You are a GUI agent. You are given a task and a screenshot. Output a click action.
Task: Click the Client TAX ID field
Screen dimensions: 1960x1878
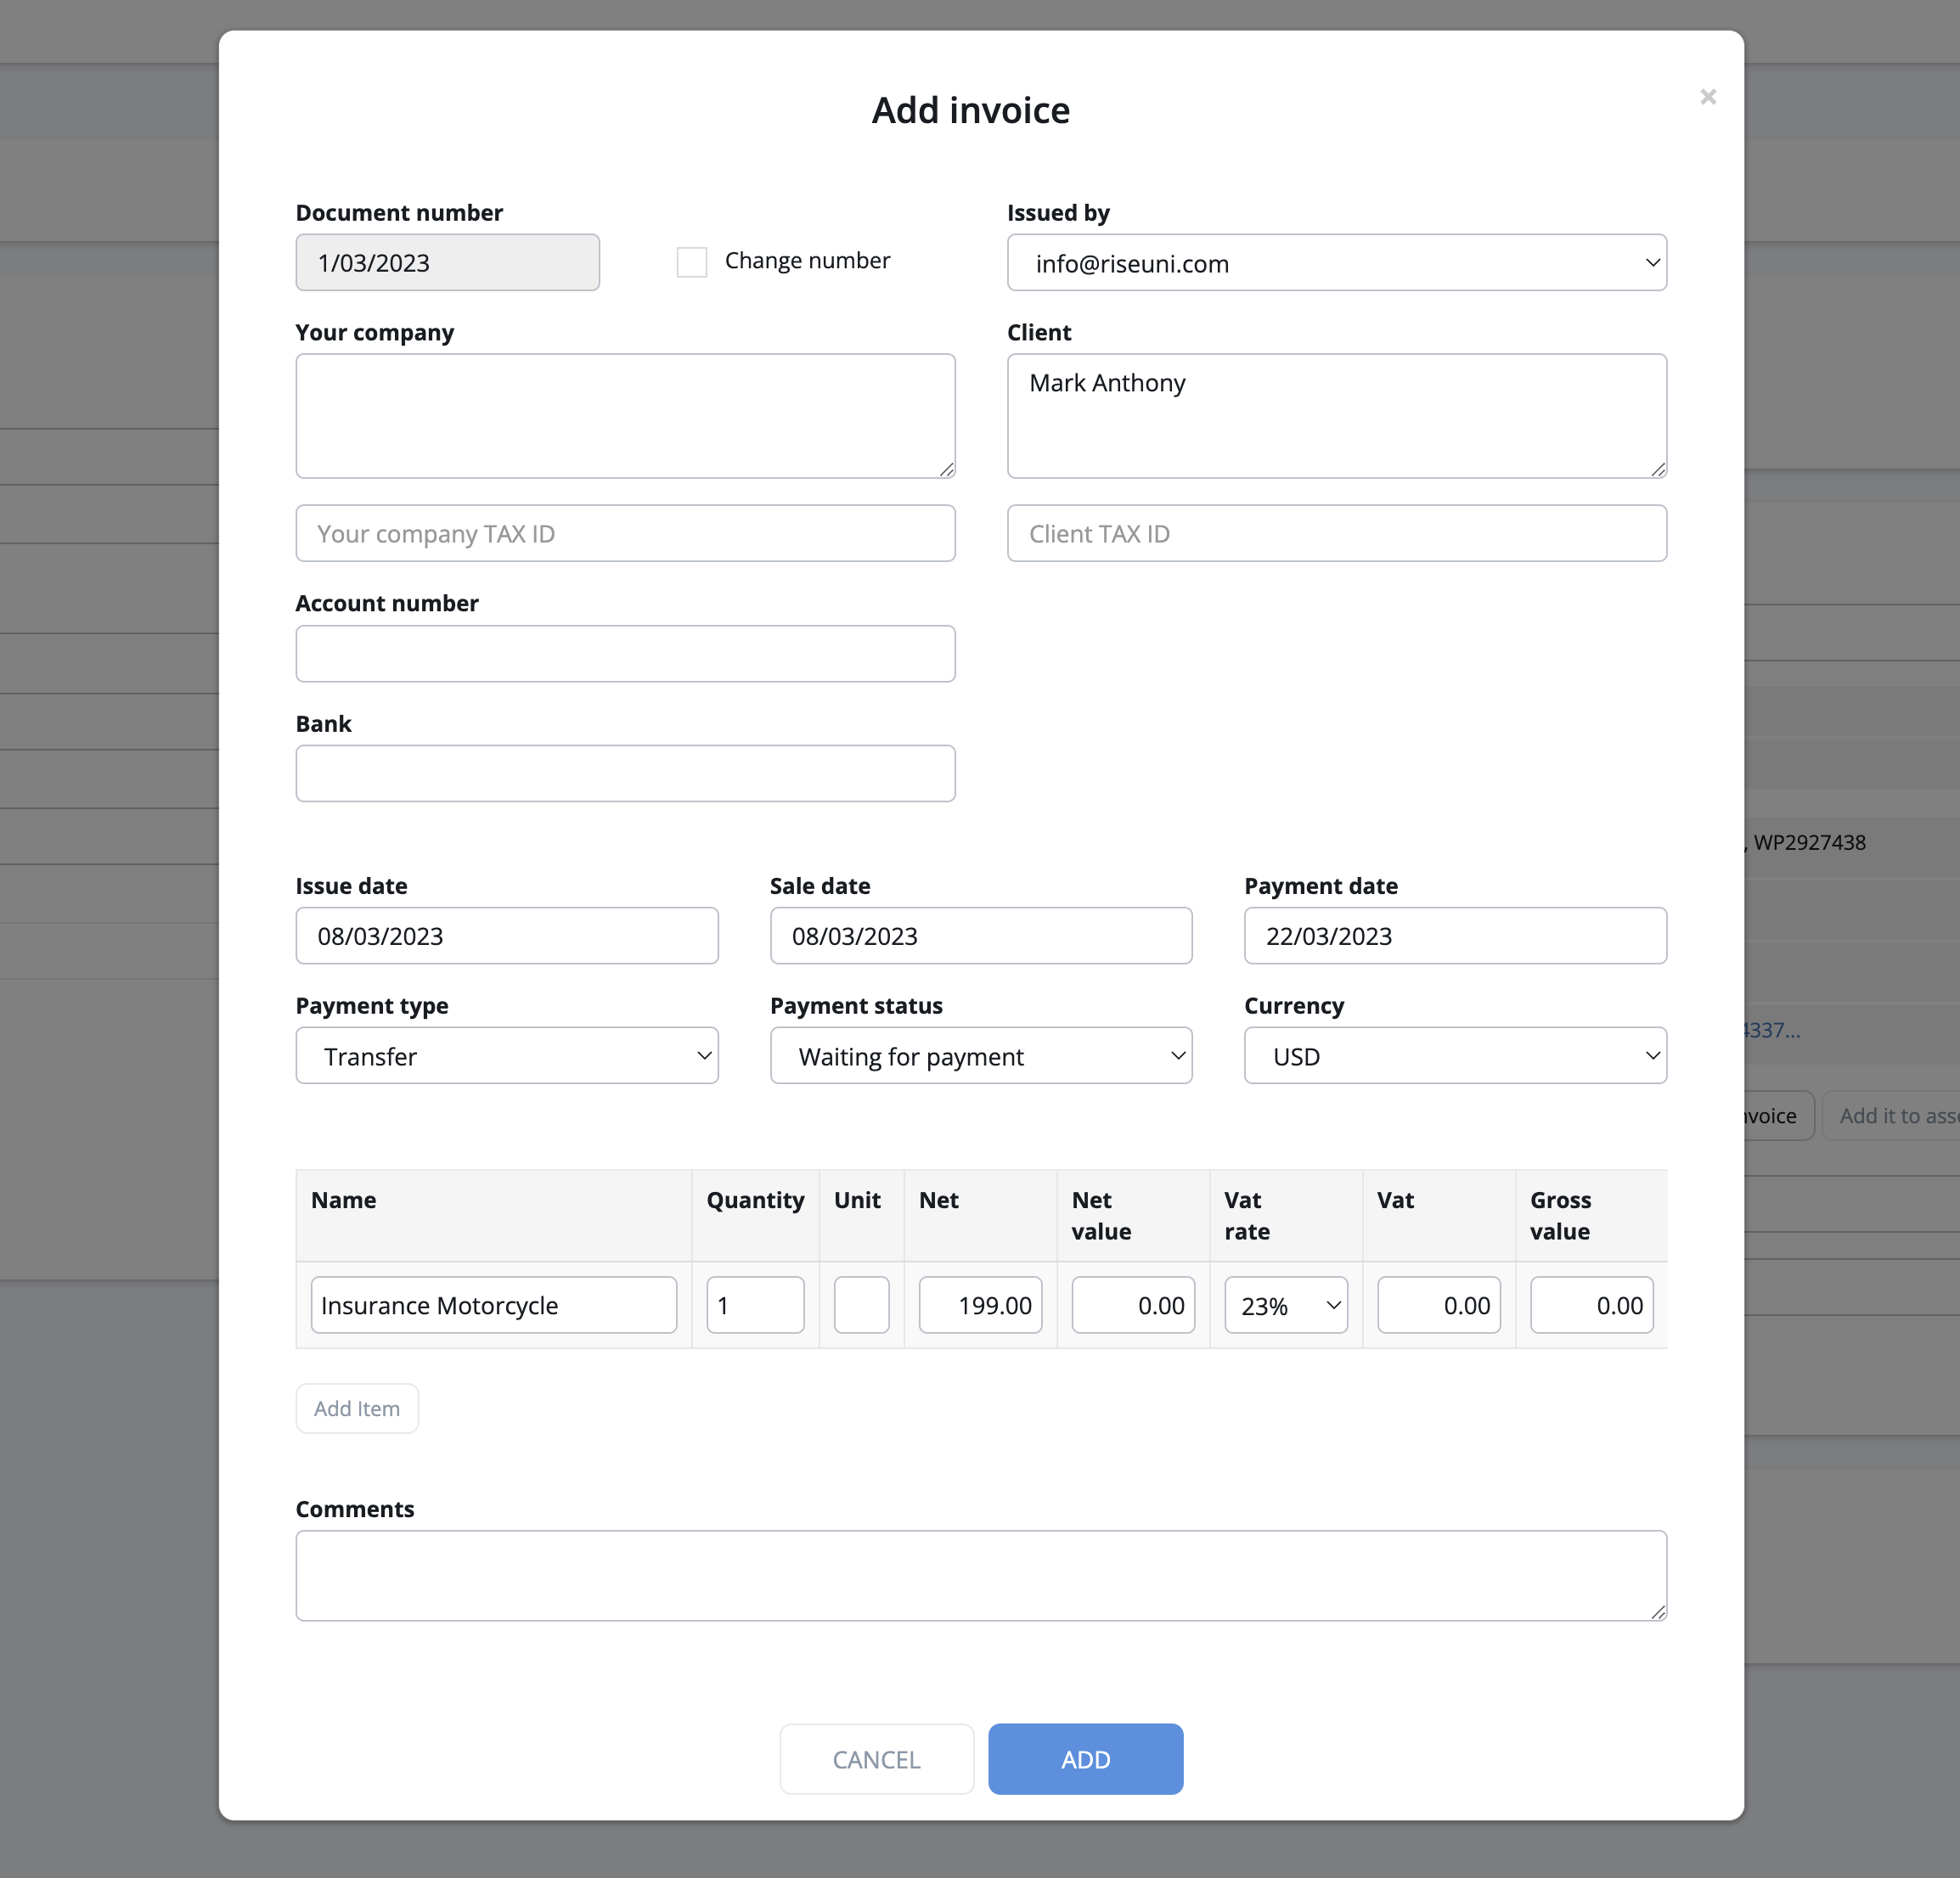(x=1336, y=534)
